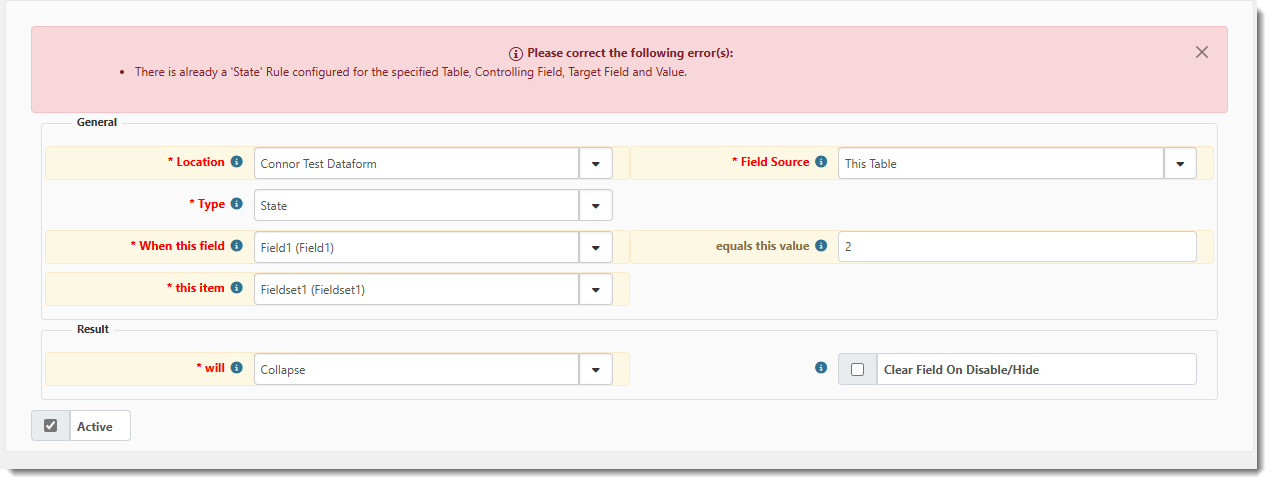The image size is (1272, 484).
Task: Expand the will dropdown showing Collapse
Action: (x=595, y=369)
